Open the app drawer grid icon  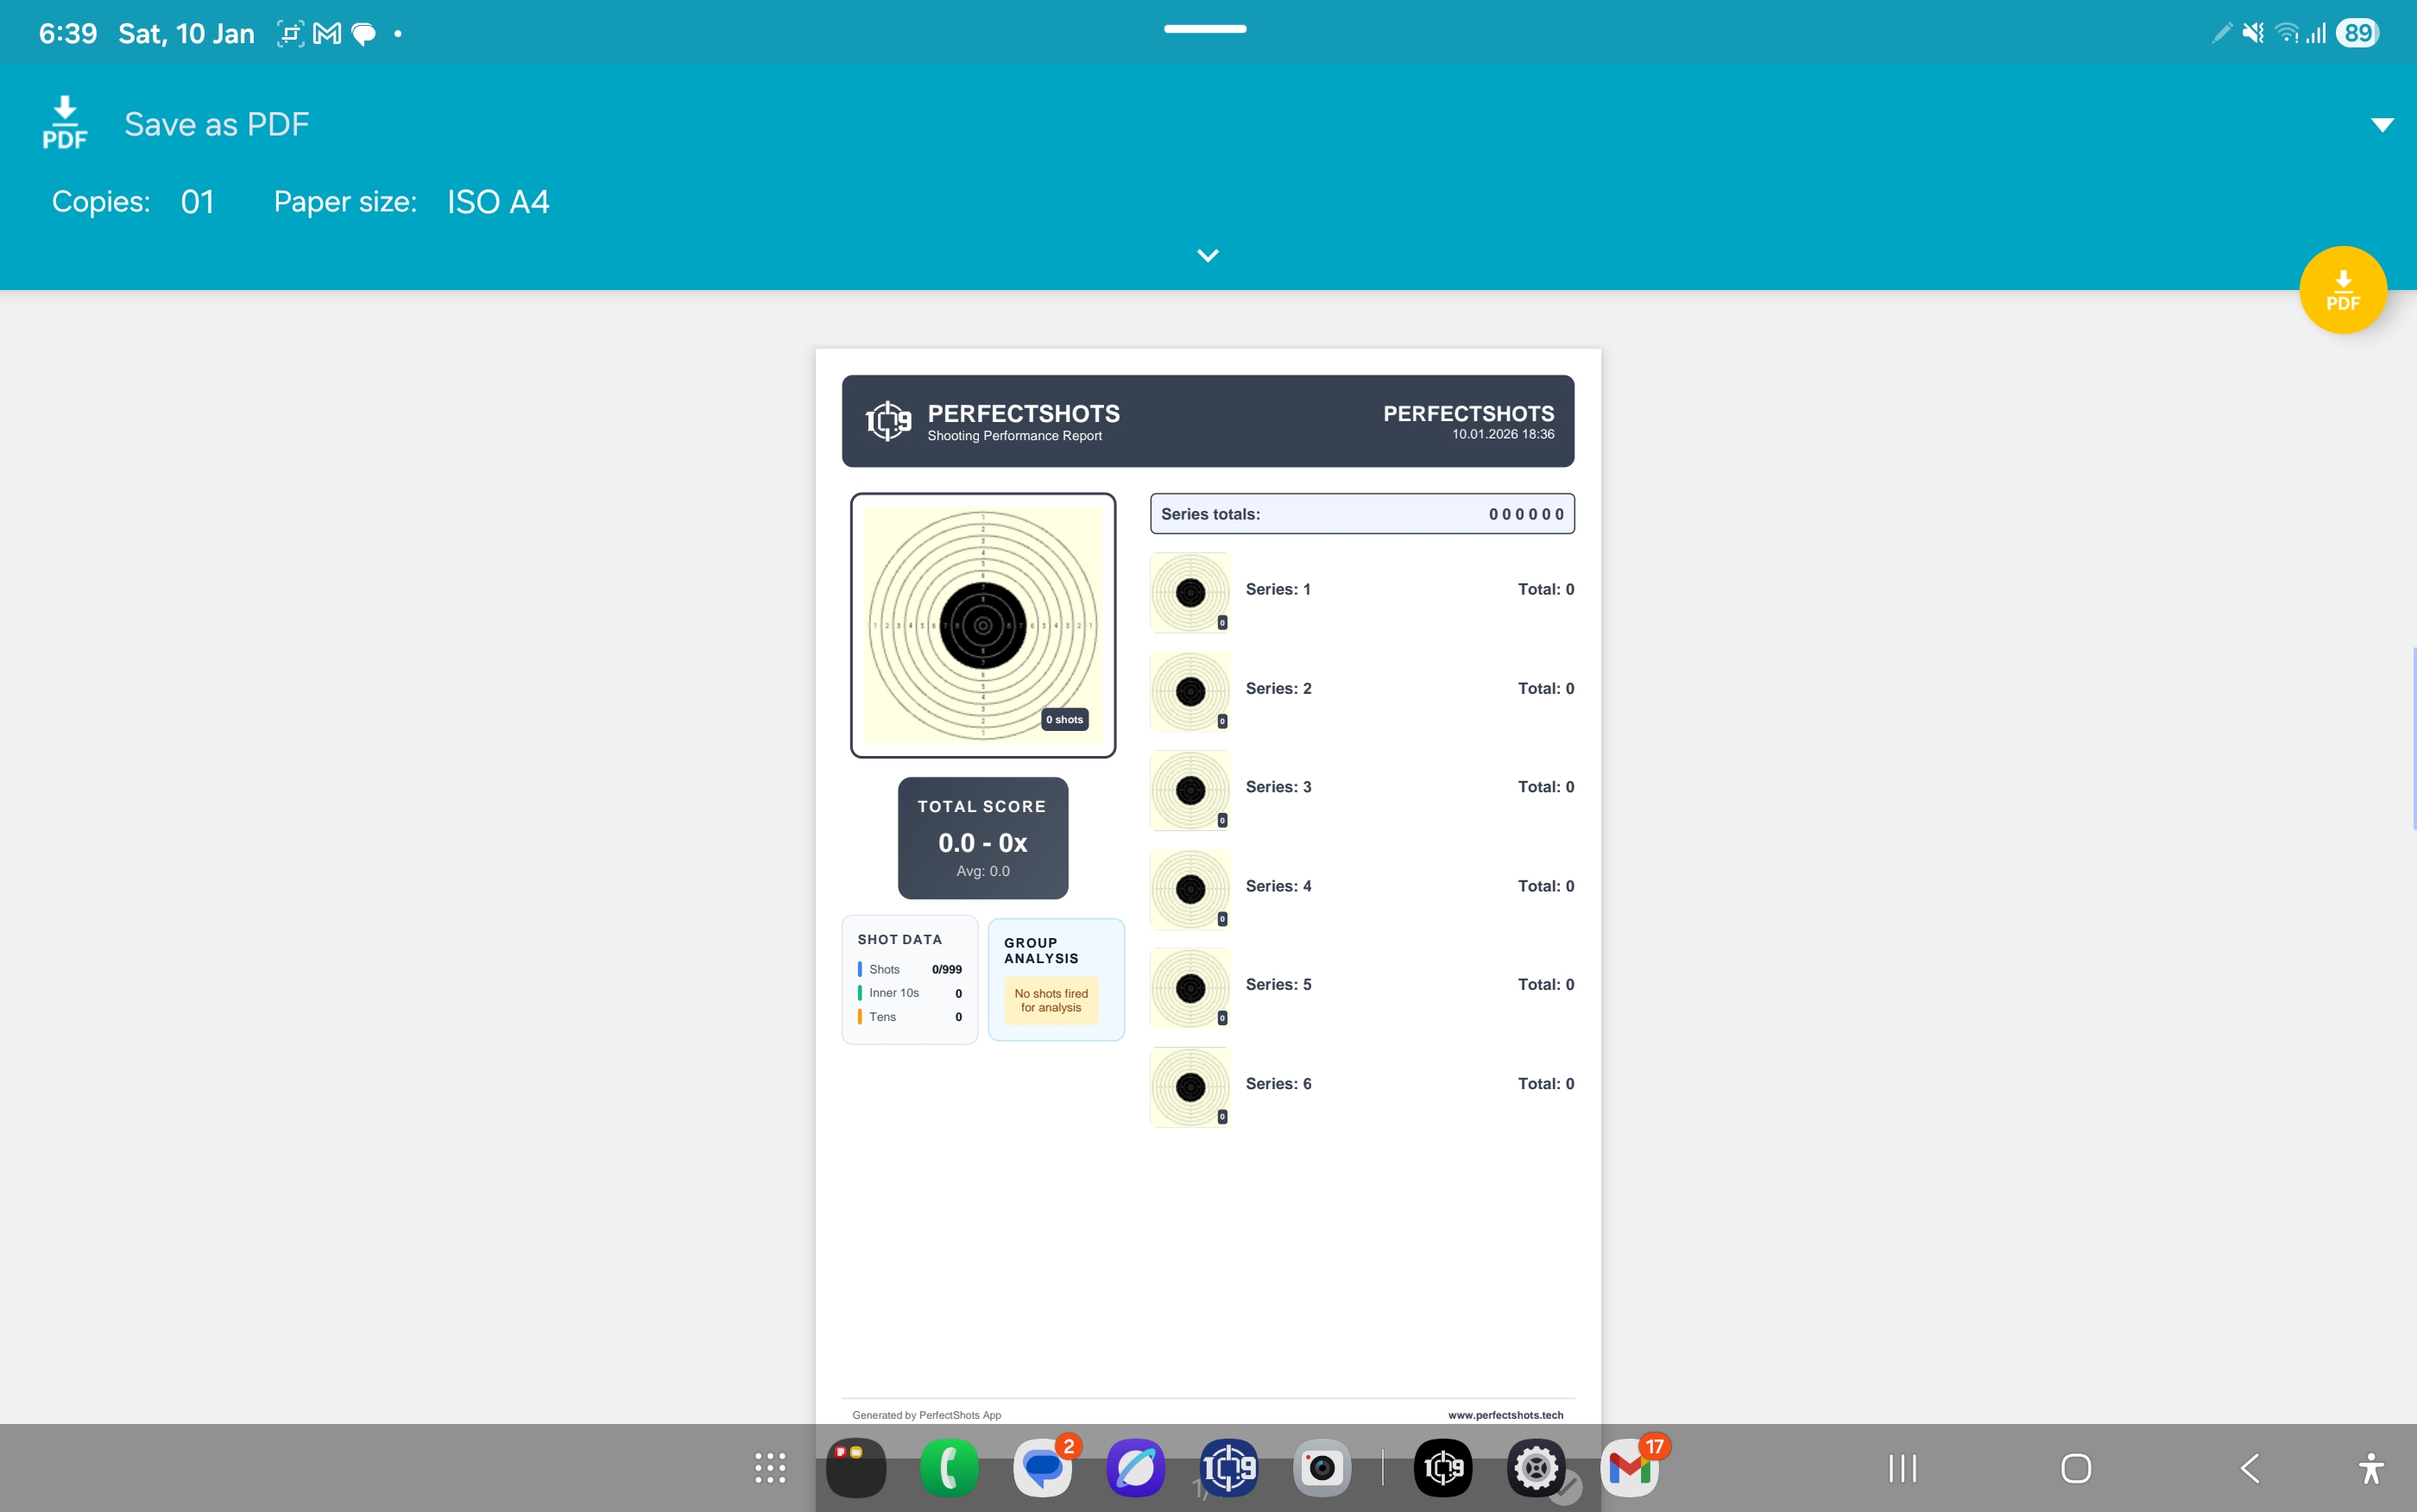point(769,1468)
